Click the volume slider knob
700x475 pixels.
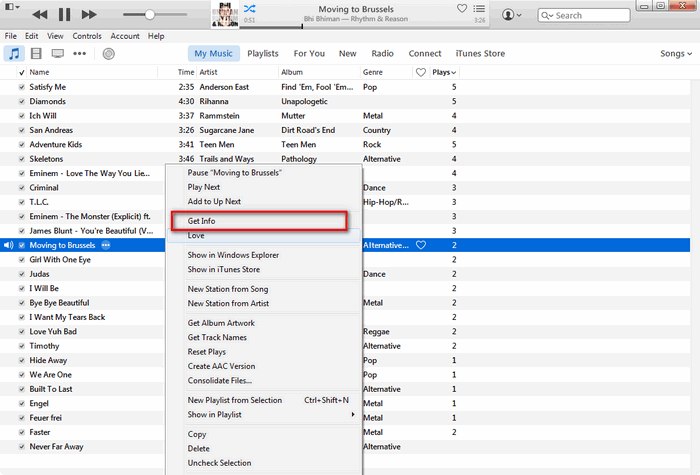150,15
